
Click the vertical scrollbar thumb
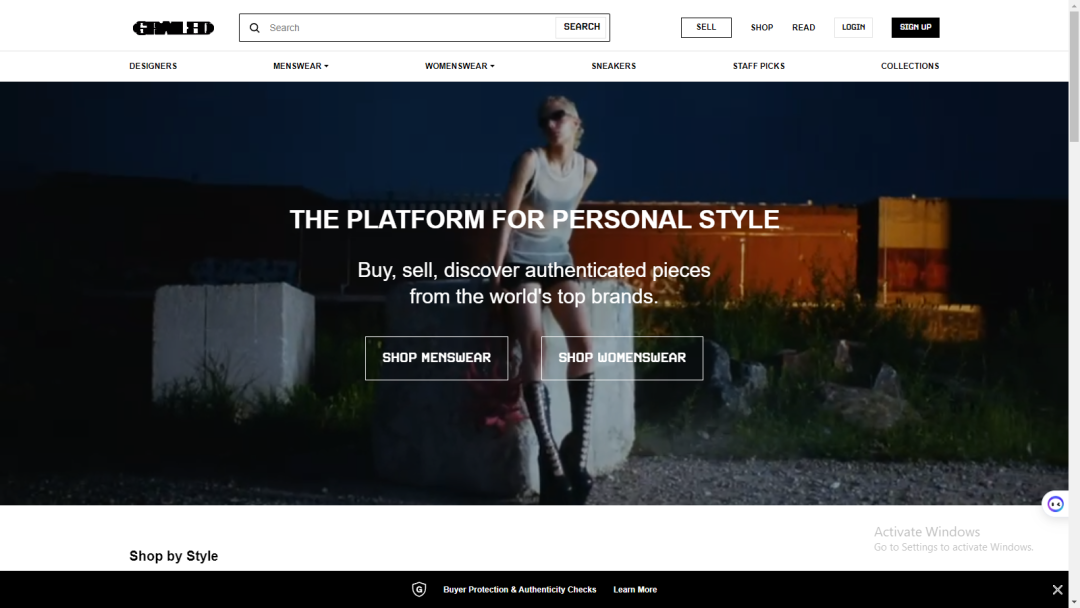click(x=1074, y=74)
